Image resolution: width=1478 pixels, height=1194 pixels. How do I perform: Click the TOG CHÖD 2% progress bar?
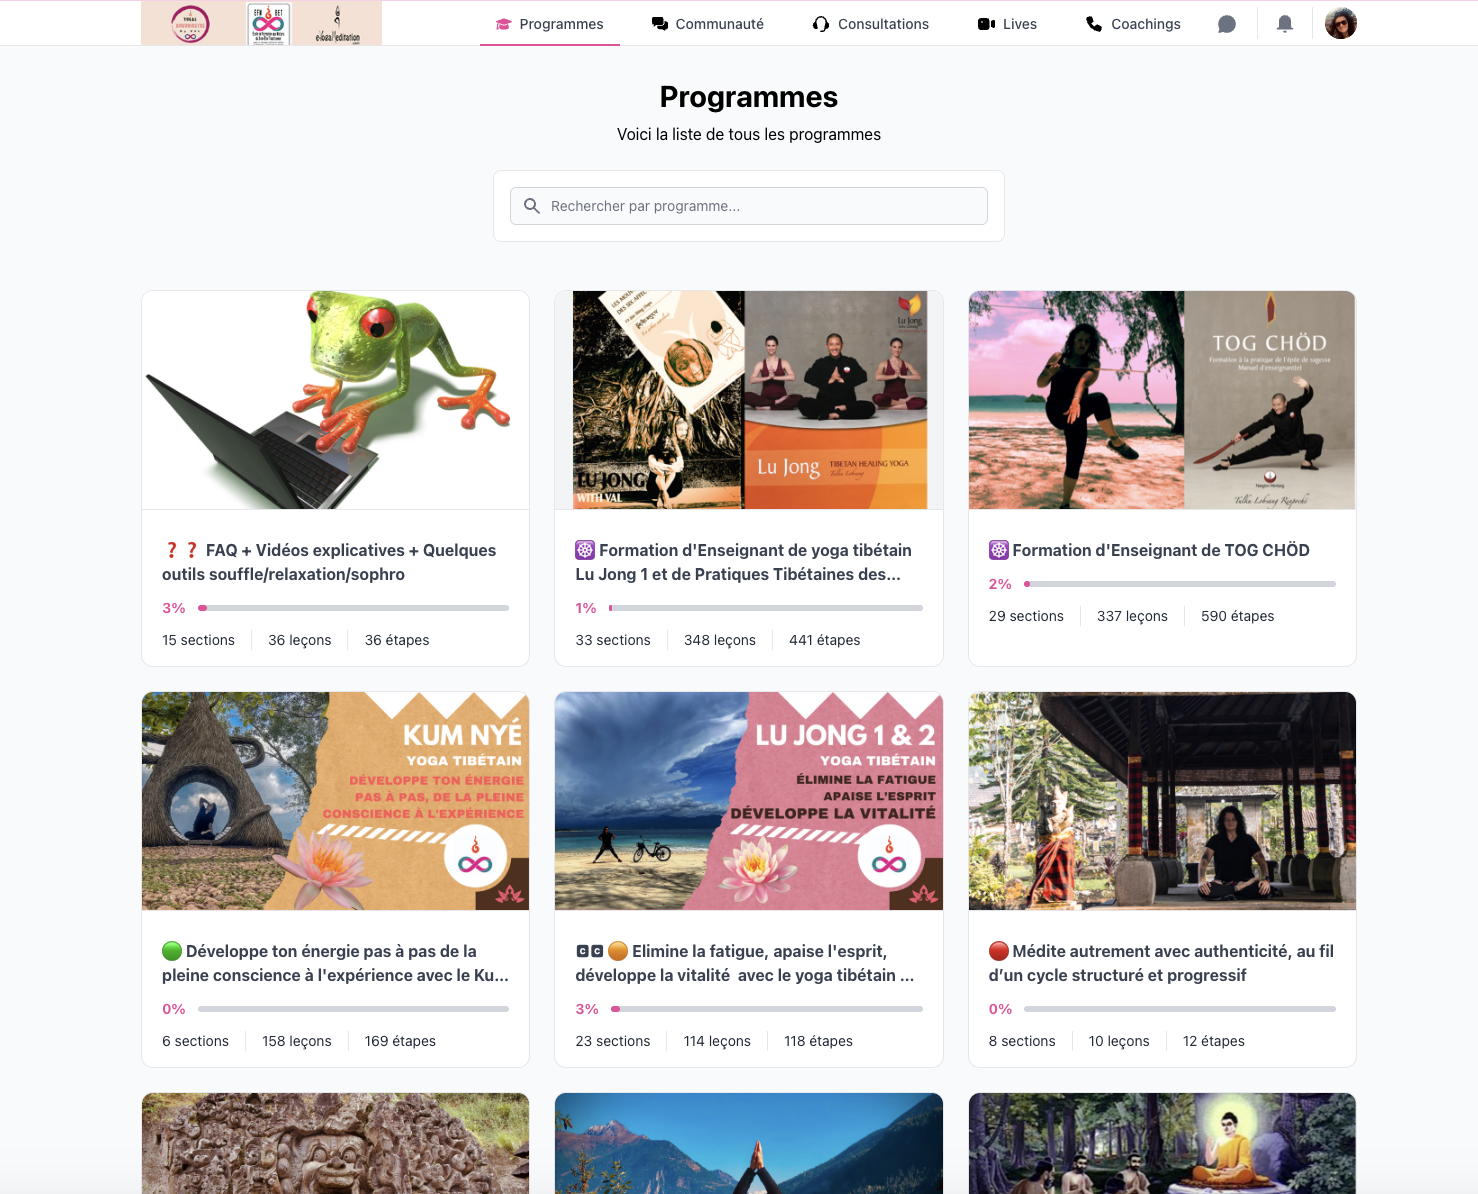(1180, 584)
